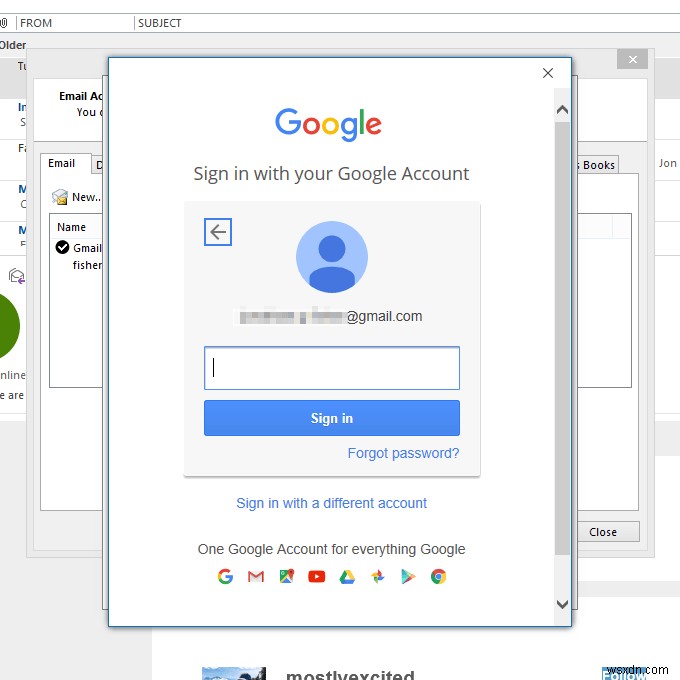Click One Google Account for everything Google text
The width and height of the screenshot is (680, 680).
(331, 549)
